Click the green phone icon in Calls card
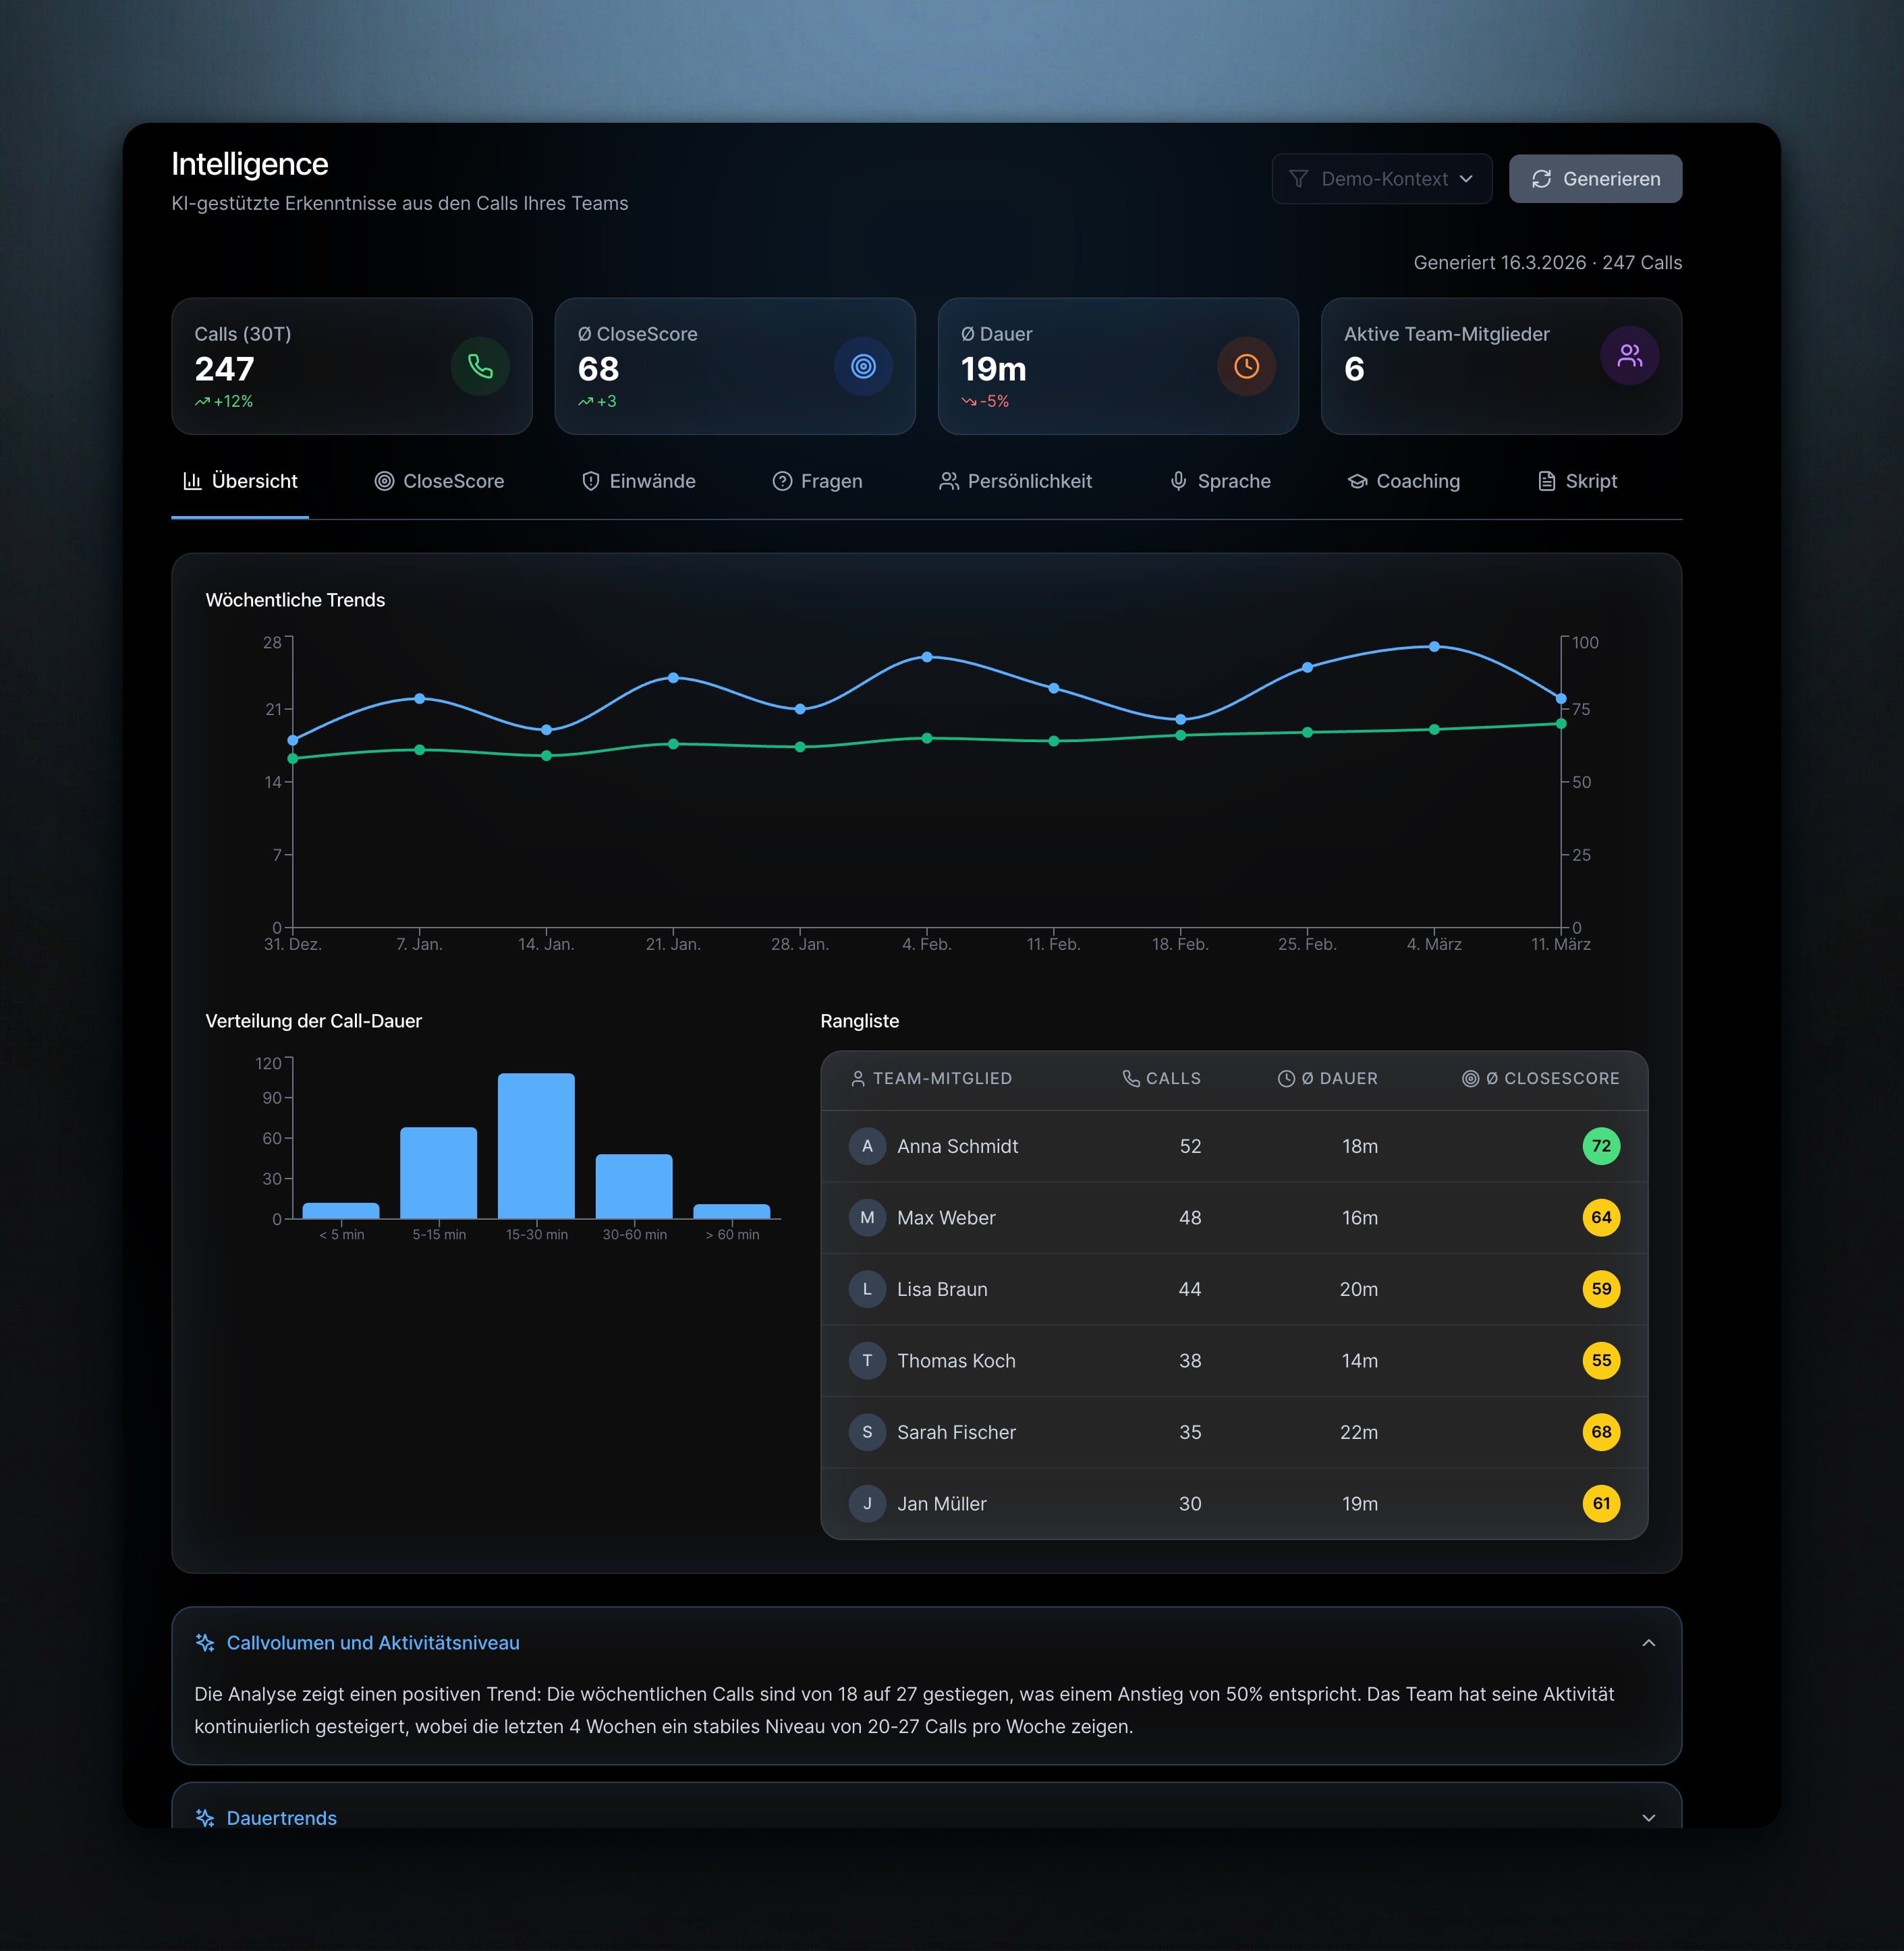Image resolution: width=1904 pixels, height=1951 pixels. 480,366
